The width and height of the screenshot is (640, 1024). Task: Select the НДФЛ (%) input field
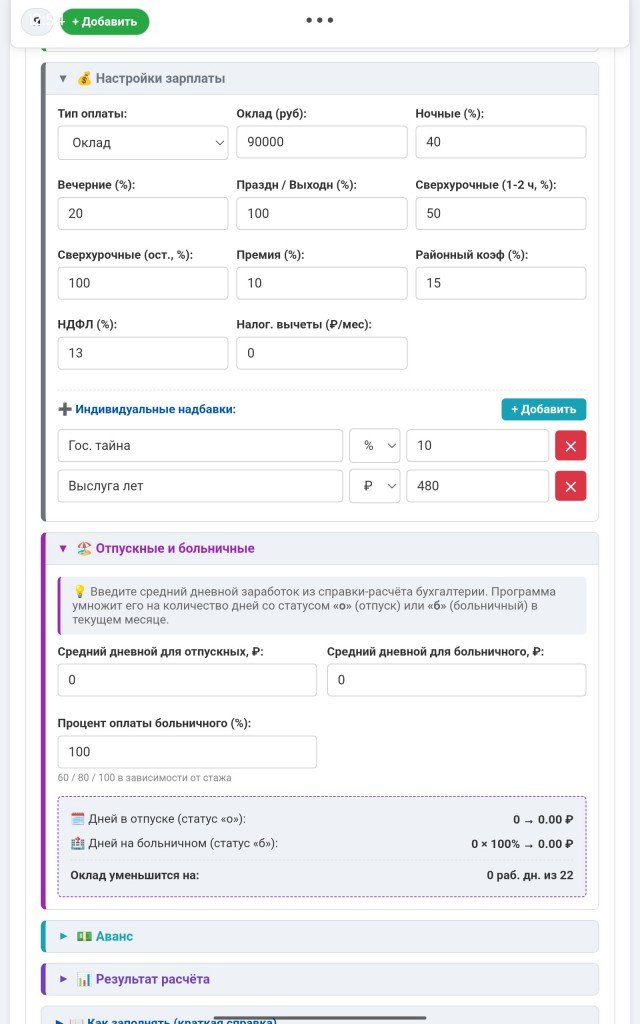pos(142,353)
